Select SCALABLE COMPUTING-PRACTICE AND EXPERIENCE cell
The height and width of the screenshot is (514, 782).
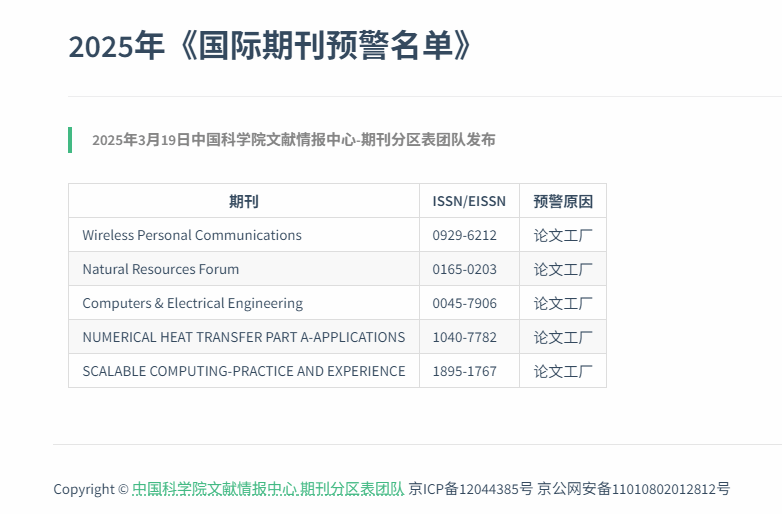tap(244, 371)
